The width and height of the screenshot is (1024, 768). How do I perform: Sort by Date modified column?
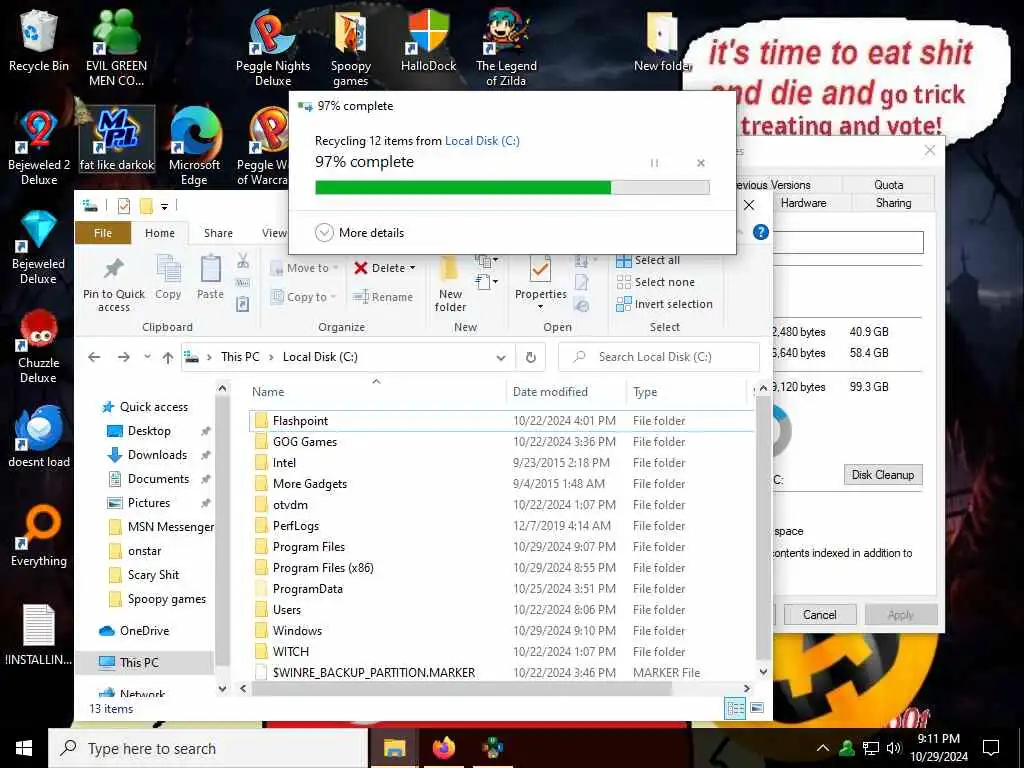566,392
